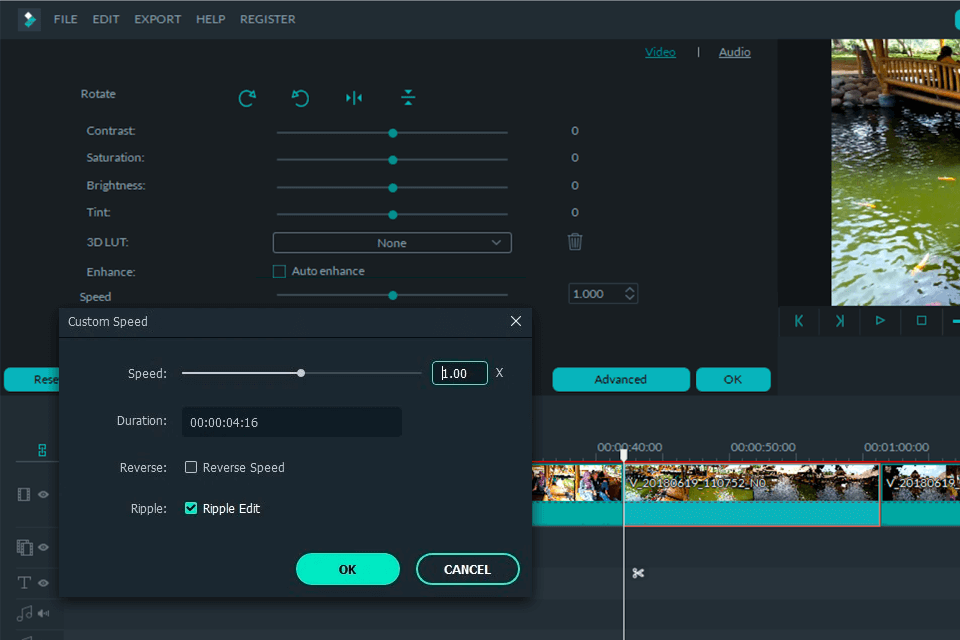960x640 pixels.
Task: Click the OK button beside Advanced
Action: pyautogui.click(x=733, y=379)
